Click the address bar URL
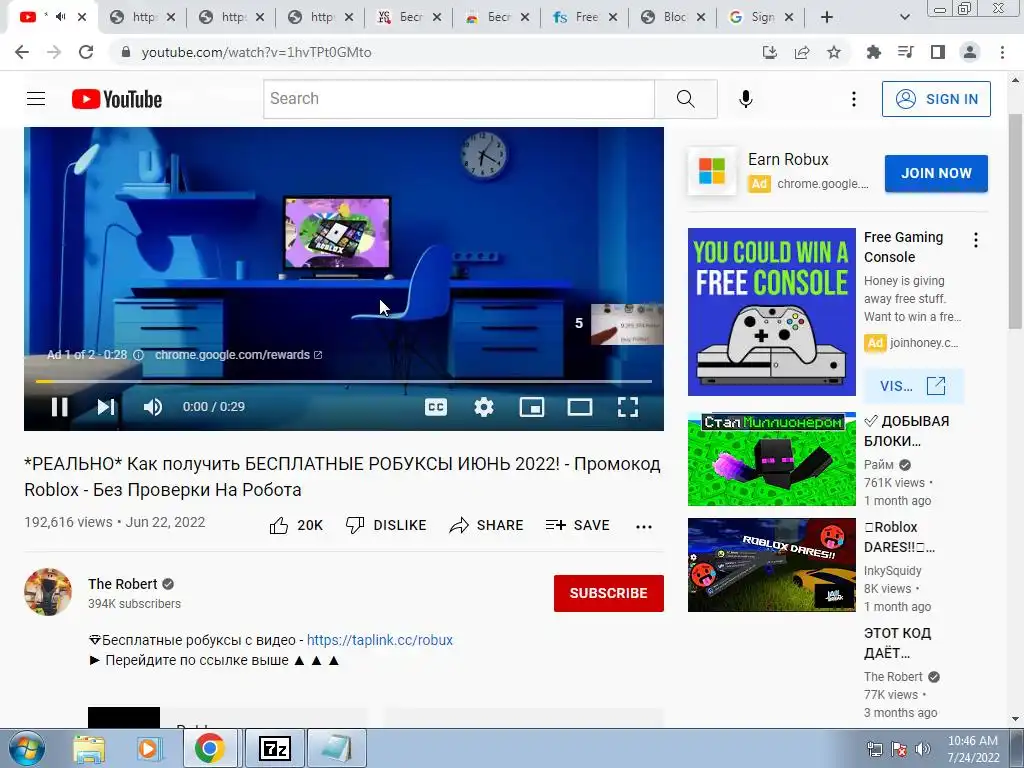1024x768 pixels. click(256, 52)
